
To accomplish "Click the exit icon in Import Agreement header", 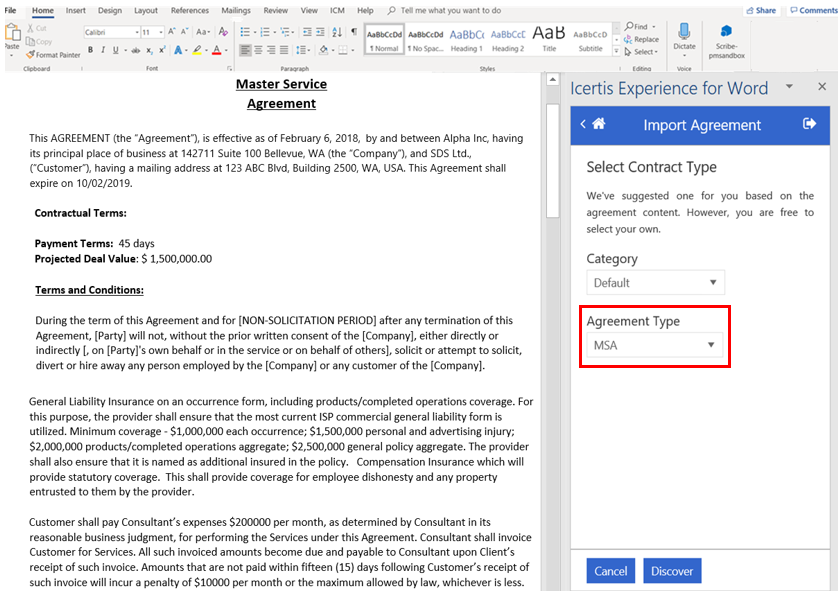I will point(809,124).
